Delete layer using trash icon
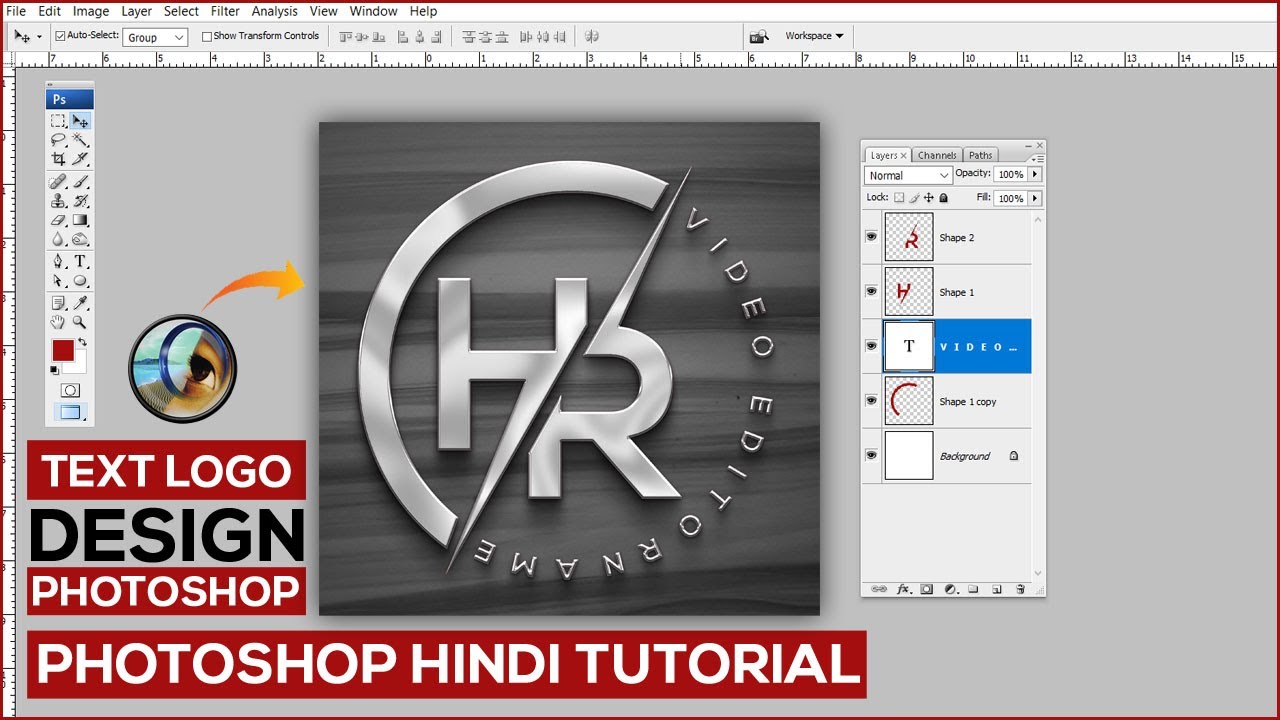The width and height of the screenshot is (1280, 720). tap(1021, 589)
